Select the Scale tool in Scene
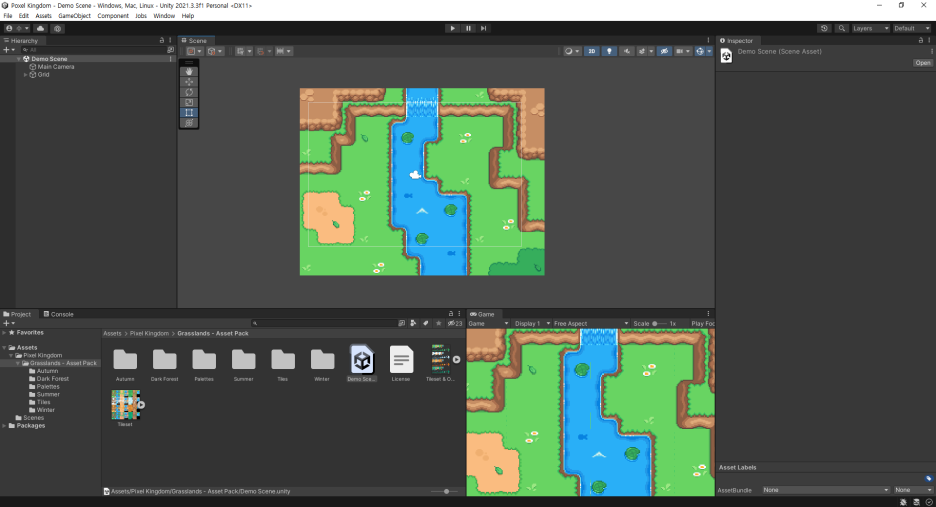Screen dimensions: 936x507 189,102
